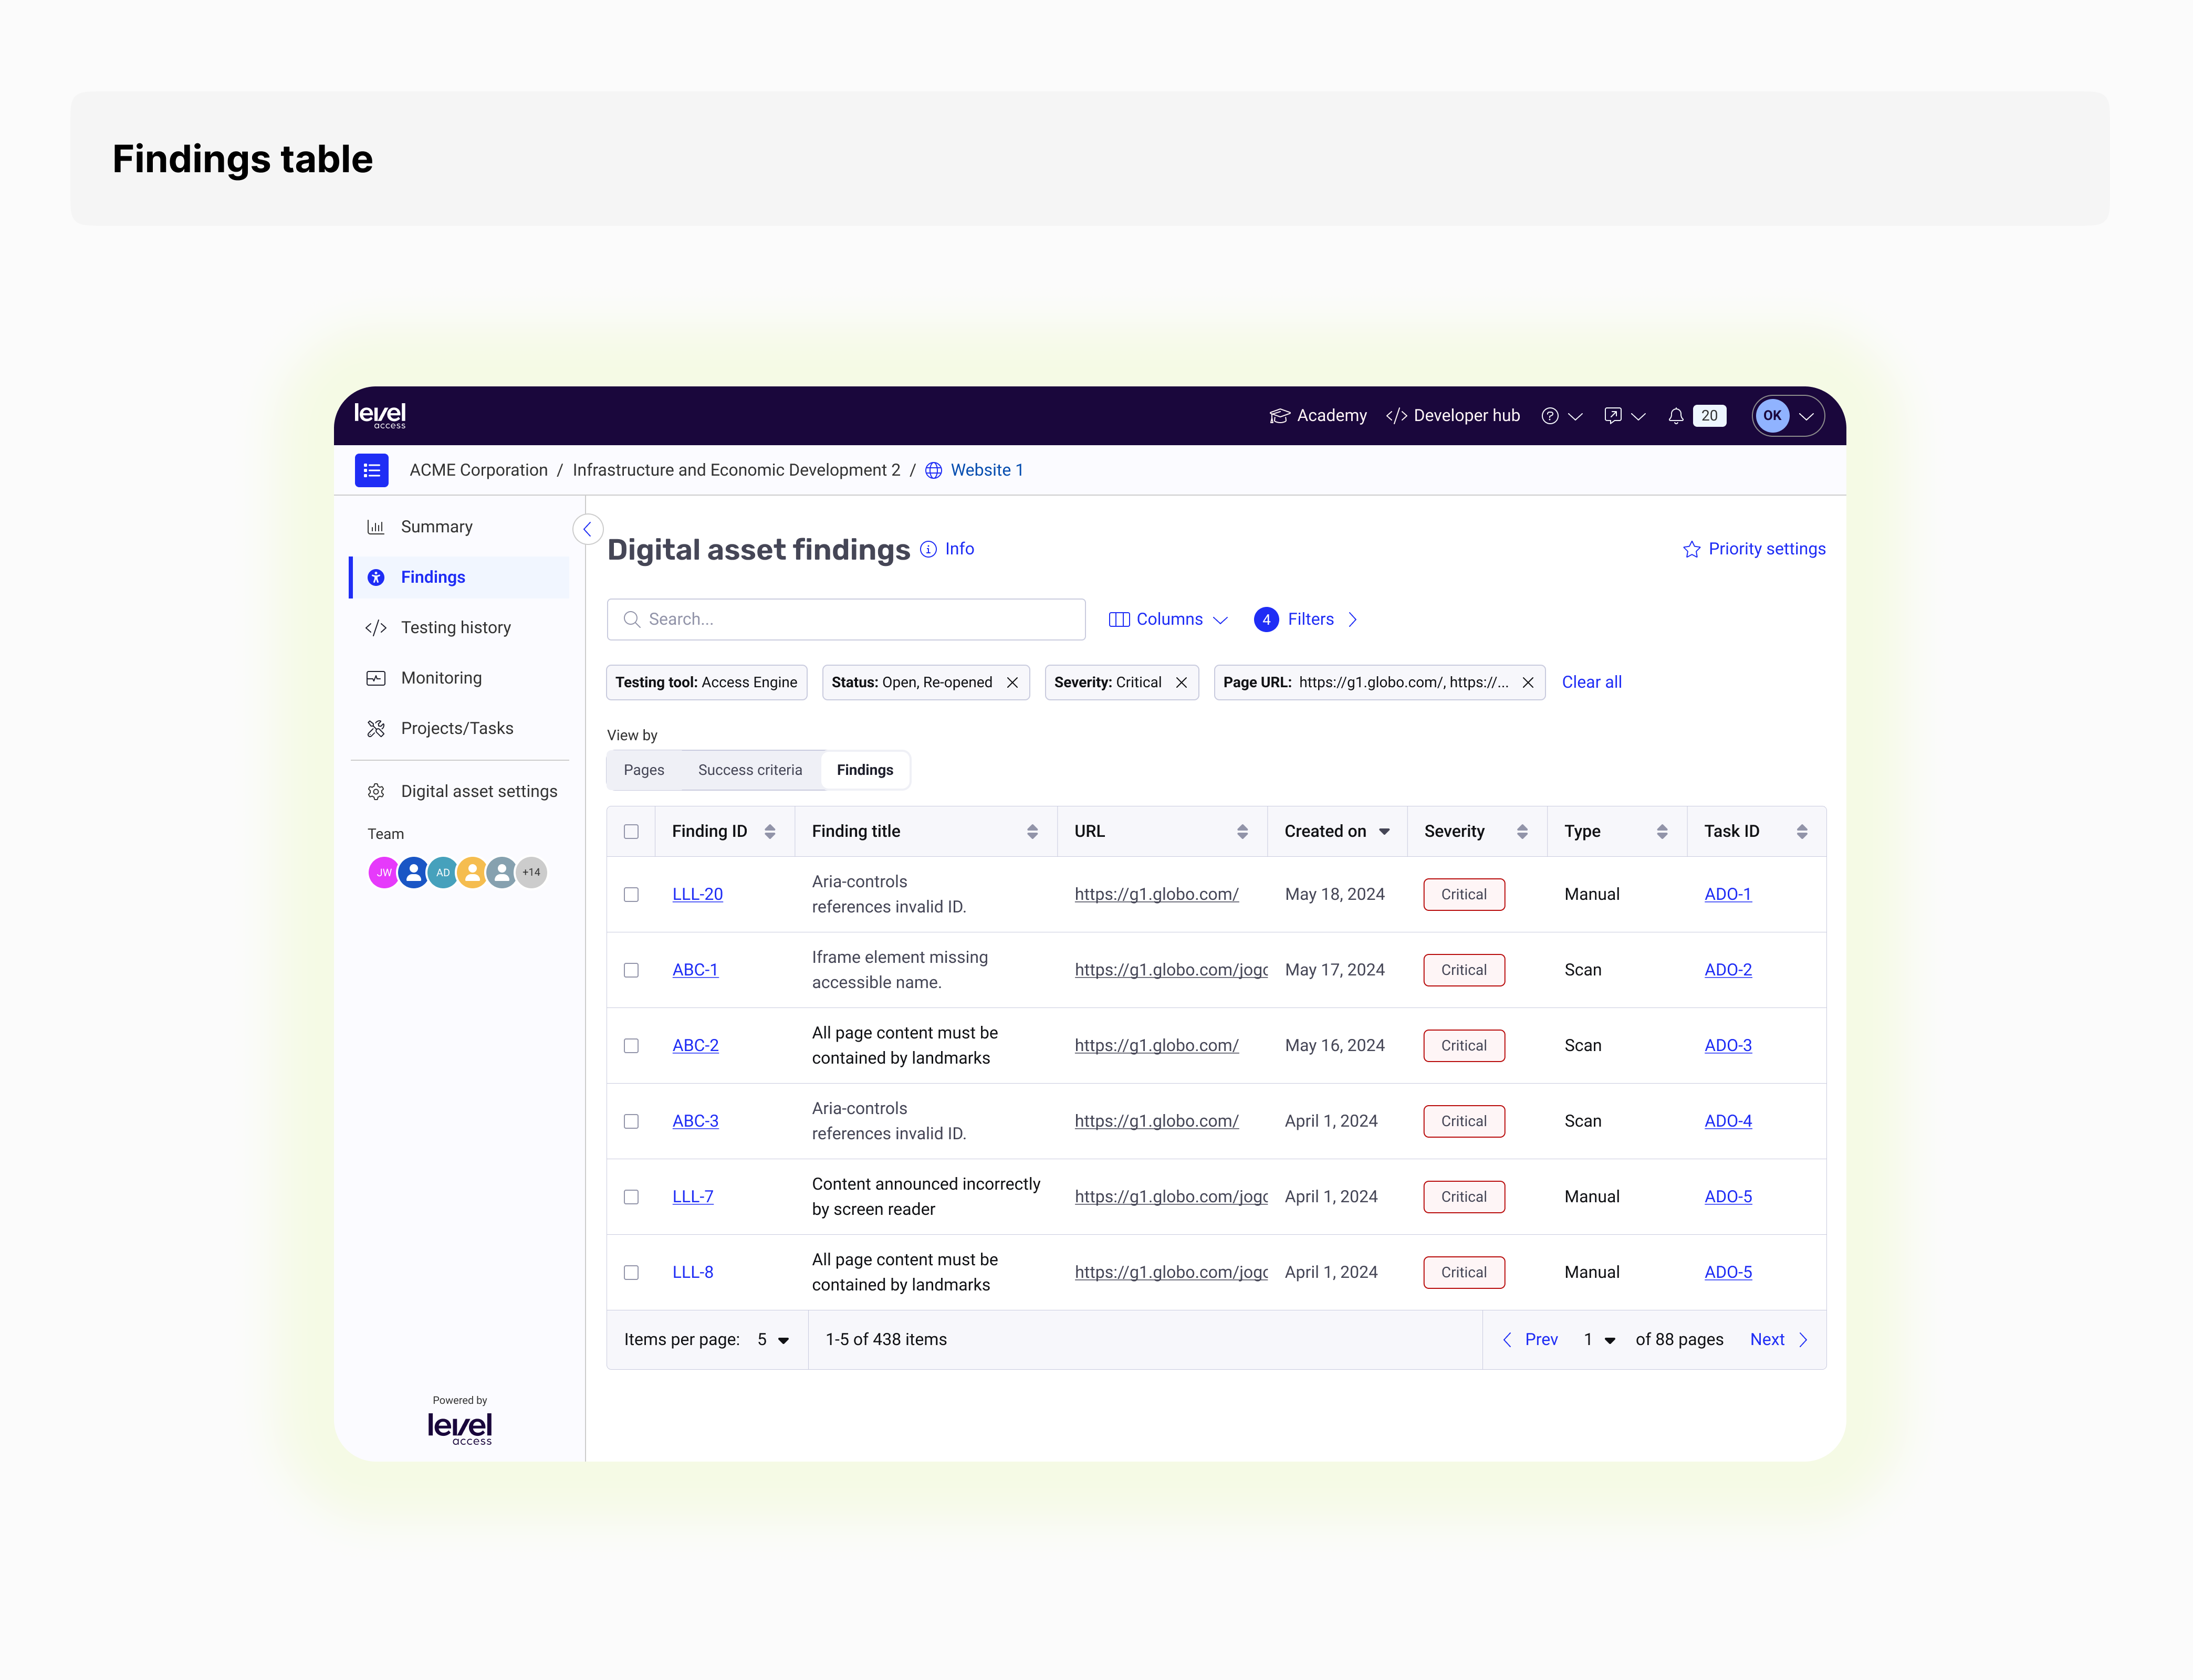Remove the Severity: Critical filter chip
Image resolution: width=2193 pixels, height=1680 pixels.
click(x=1181, y=682)
